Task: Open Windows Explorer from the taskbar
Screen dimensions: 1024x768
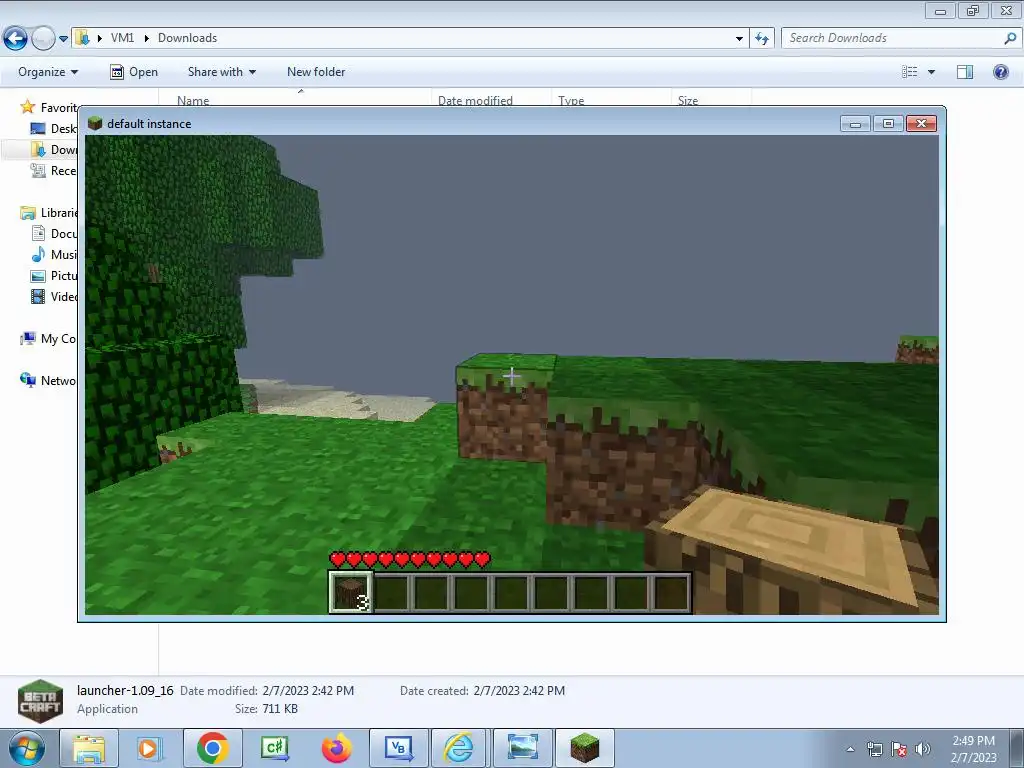Action: (x=89, y=748)
